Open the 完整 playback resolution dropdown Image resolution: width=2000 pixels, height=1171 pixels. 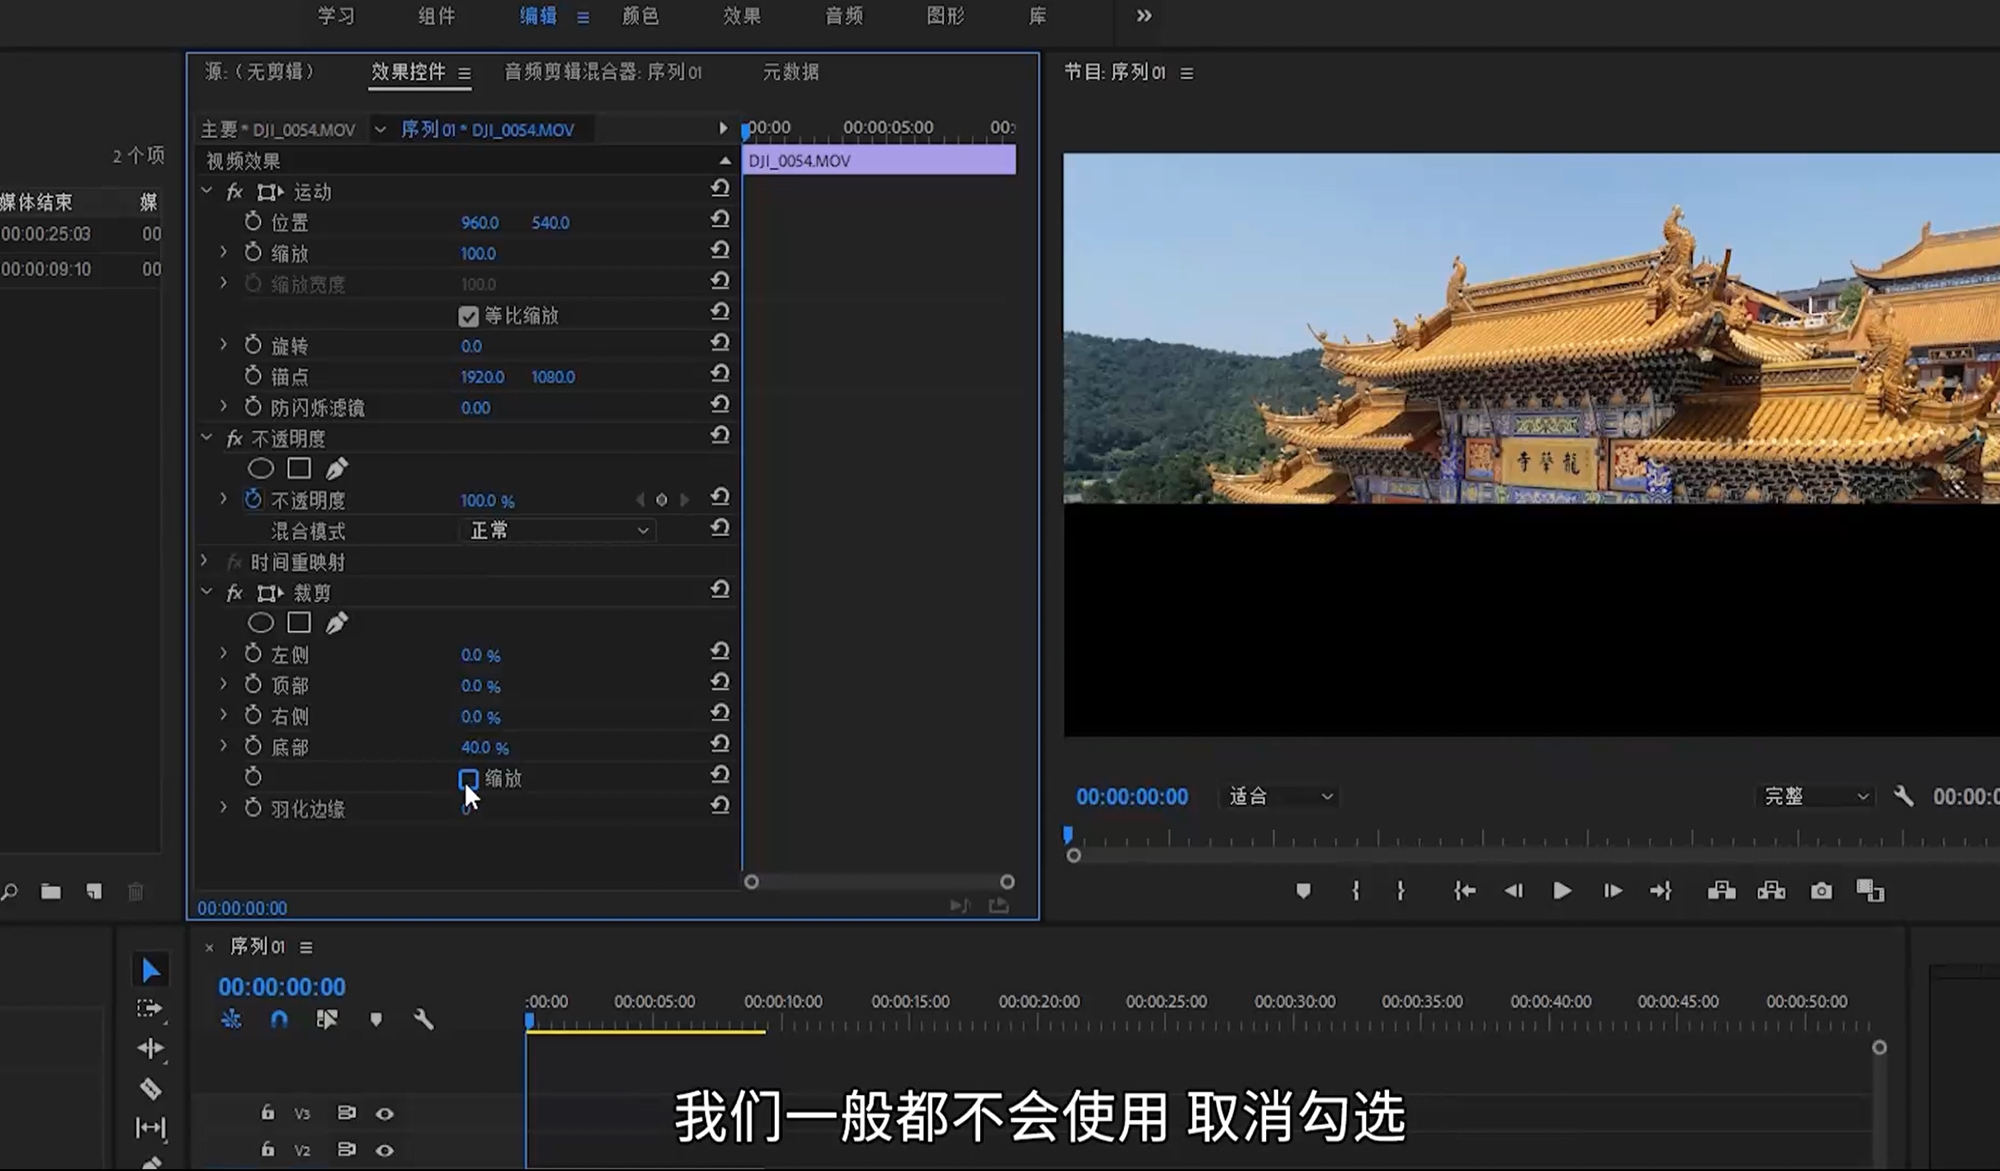(x=1815, y=796)
